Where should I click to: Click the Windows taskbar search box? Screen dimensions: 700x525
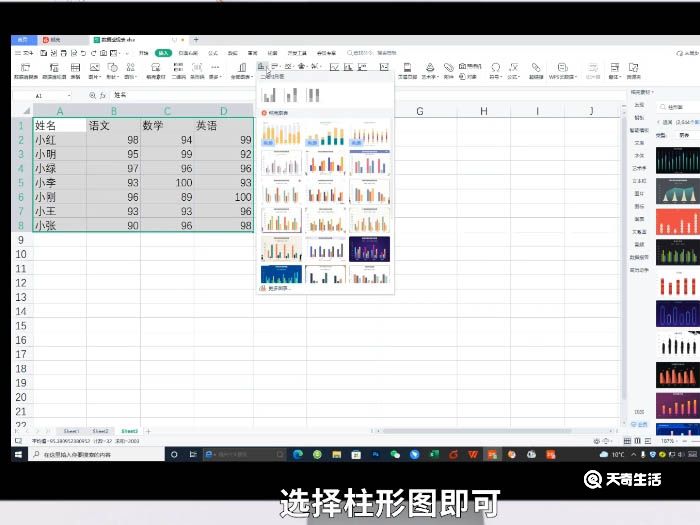[96, 454]
